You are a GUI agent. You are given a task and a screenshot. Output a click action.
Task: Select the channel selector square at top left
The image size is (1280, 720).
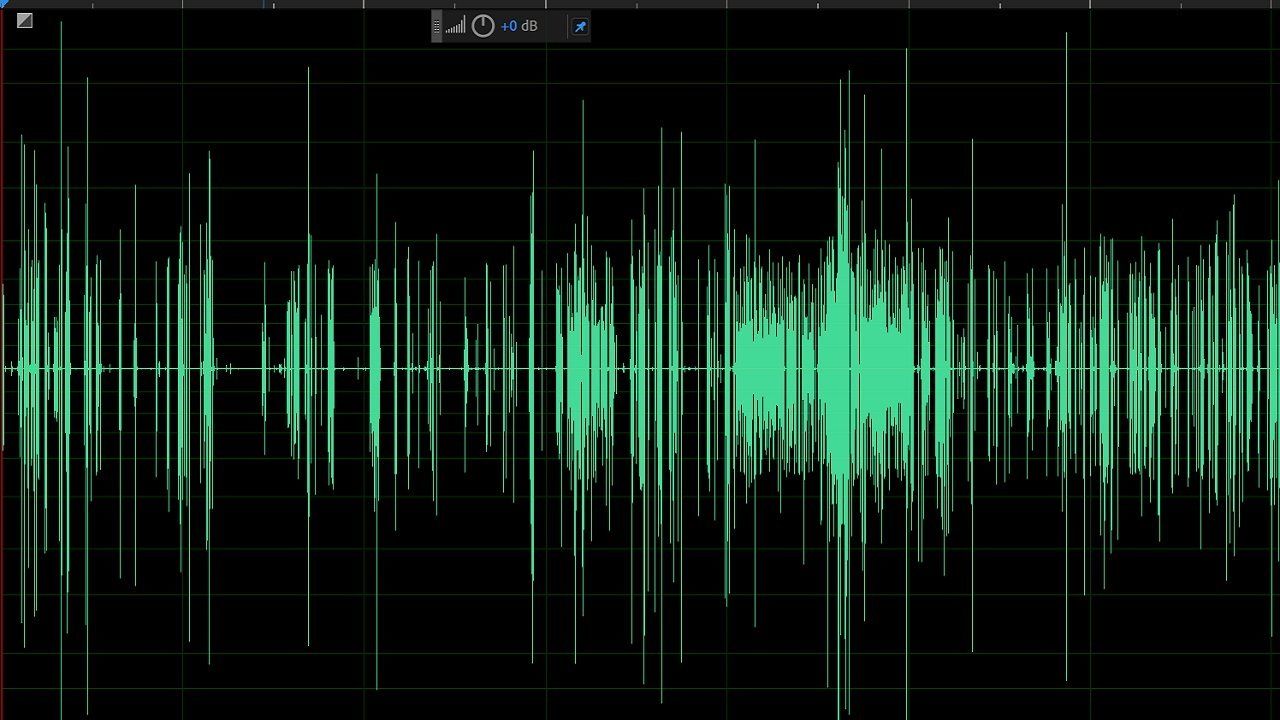click(x=22, y=18)
